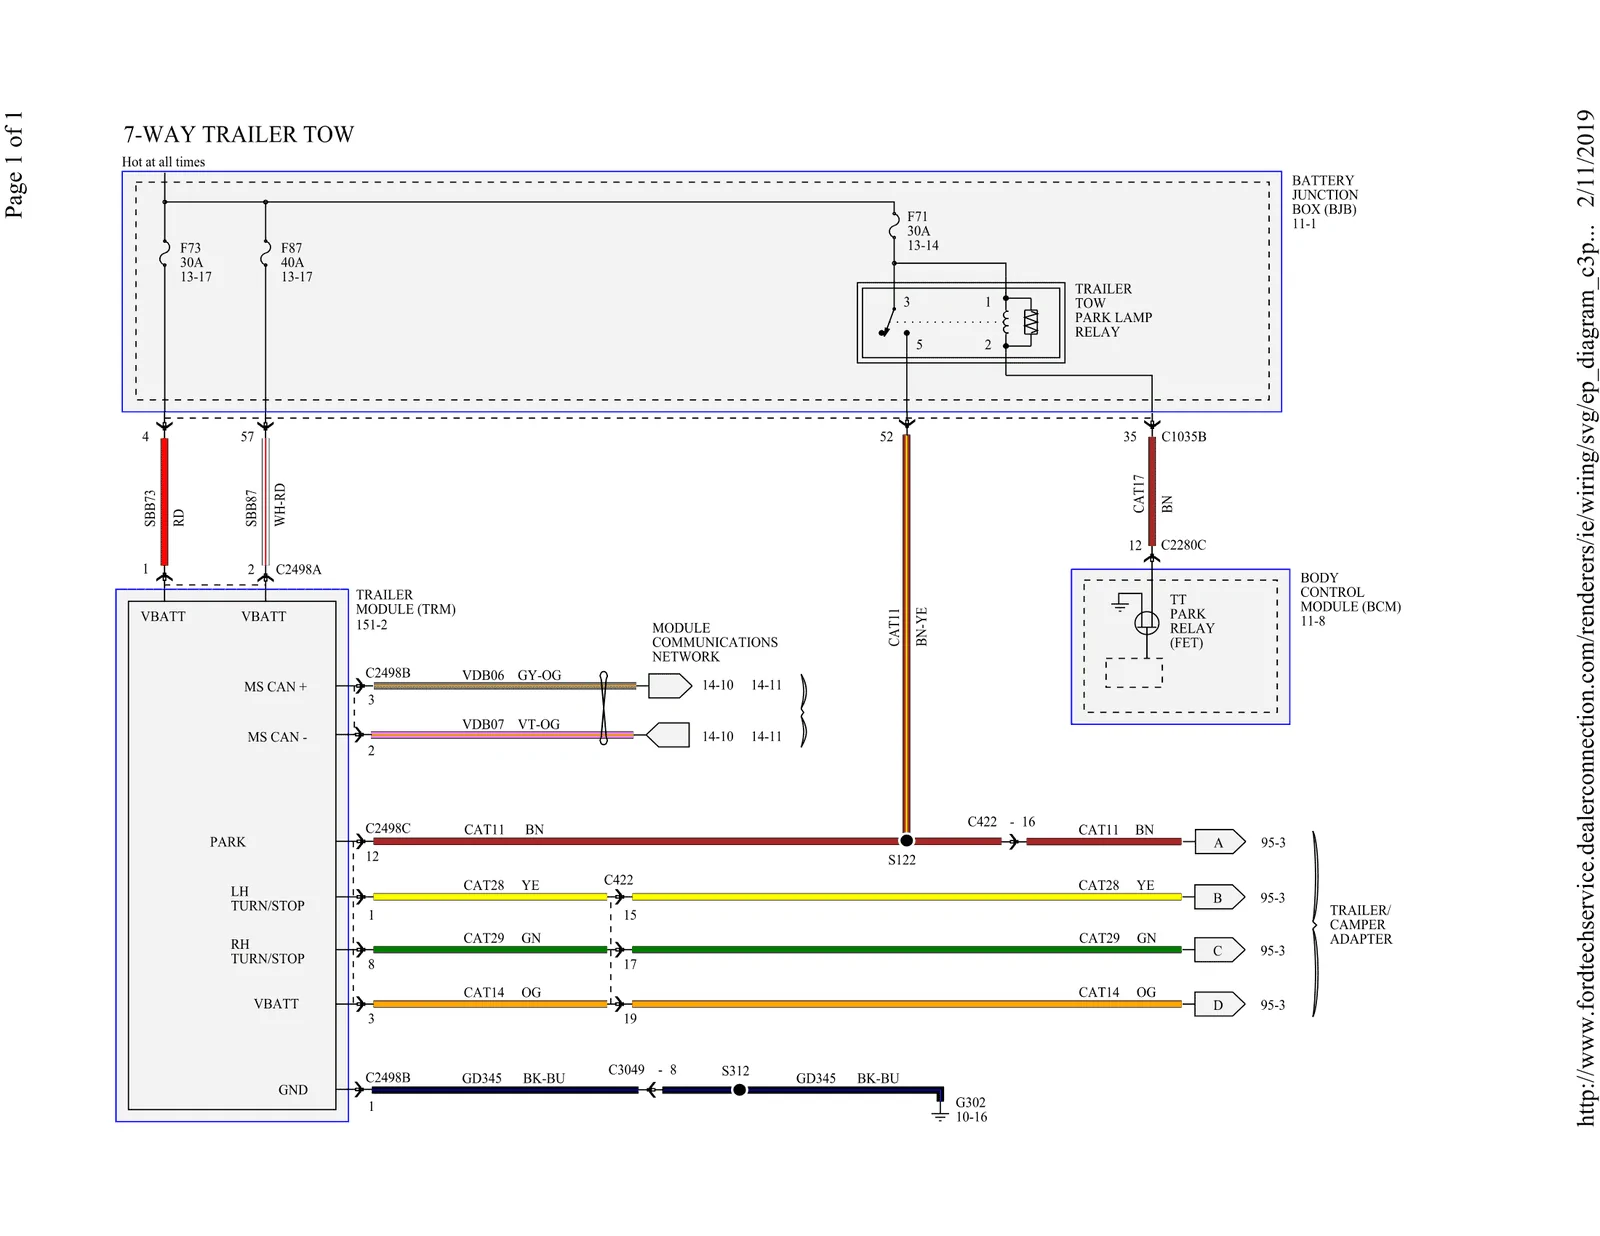Click the 'MS CAN +' pin label
The image size is (1600, 1236).
[276, 687]
